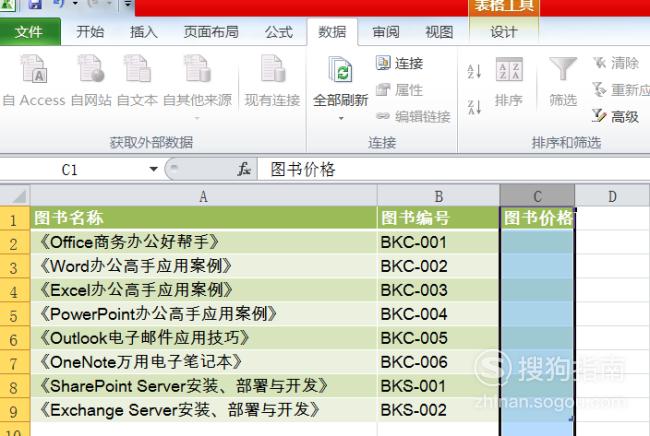Click the Refresh All (全部刷新) icon
The image size is (650, 436).
[340, 69]
